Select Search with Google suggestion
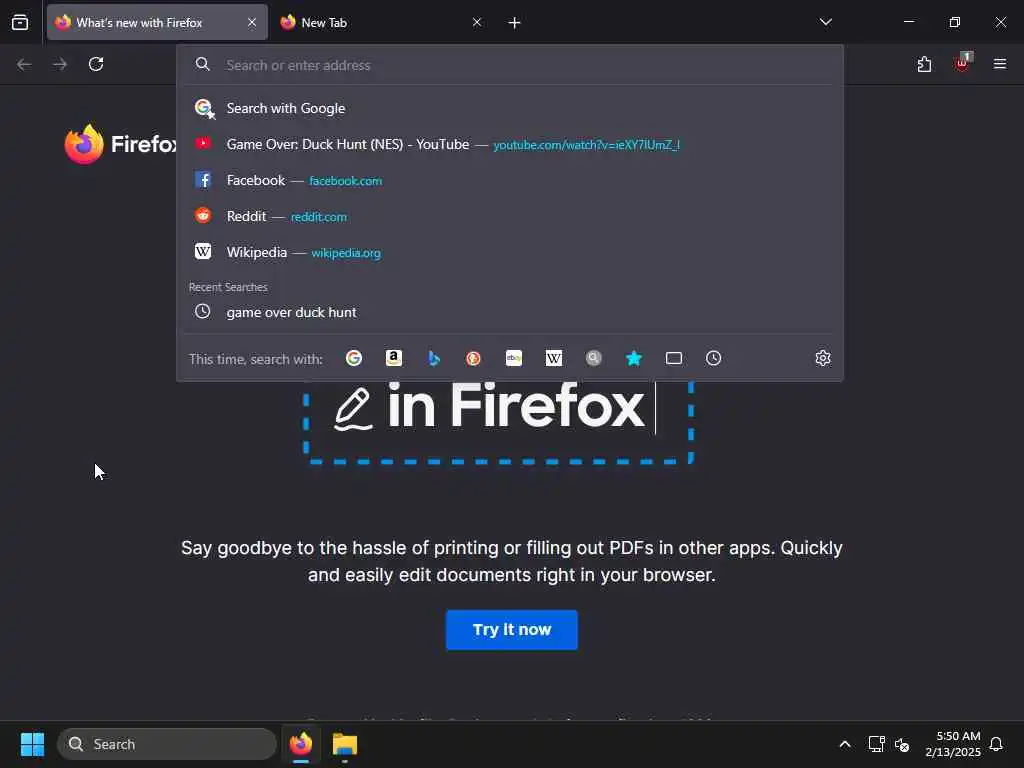This screenshot has width=1024, height=768. (509, 108)
